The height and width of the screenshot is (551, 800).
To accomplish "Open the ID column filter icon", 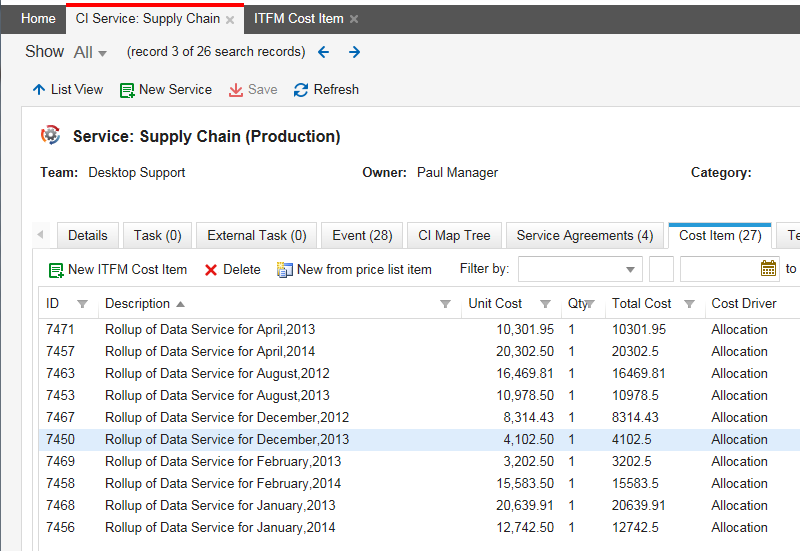I will (x=82, y=304).
